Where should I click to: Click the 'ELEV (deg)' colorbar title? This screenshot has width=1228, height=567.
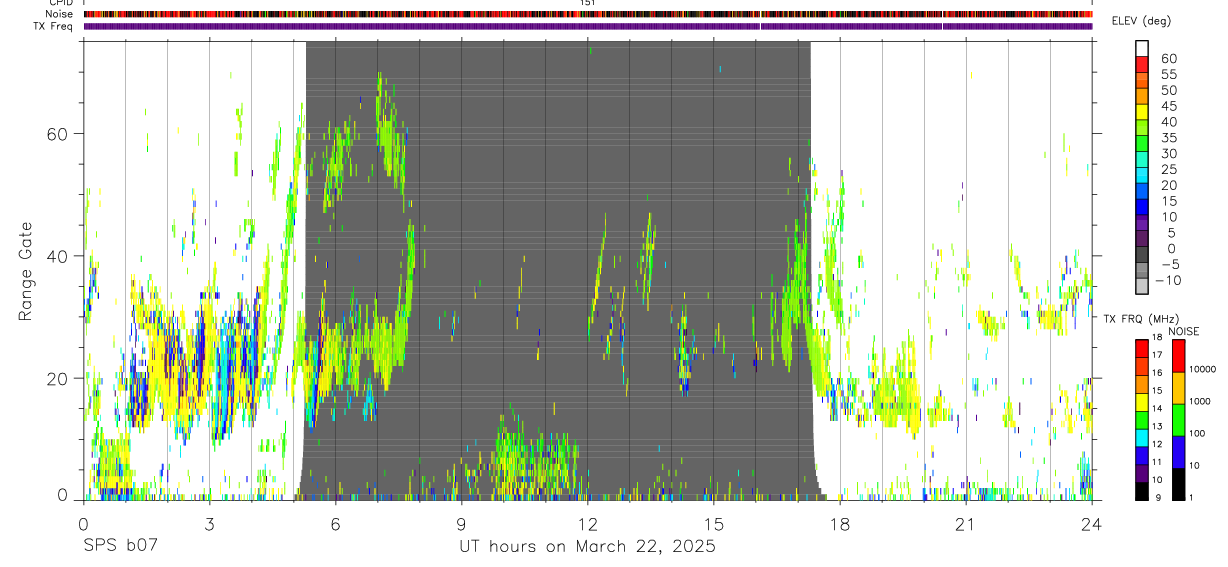tap(1142, 21)
